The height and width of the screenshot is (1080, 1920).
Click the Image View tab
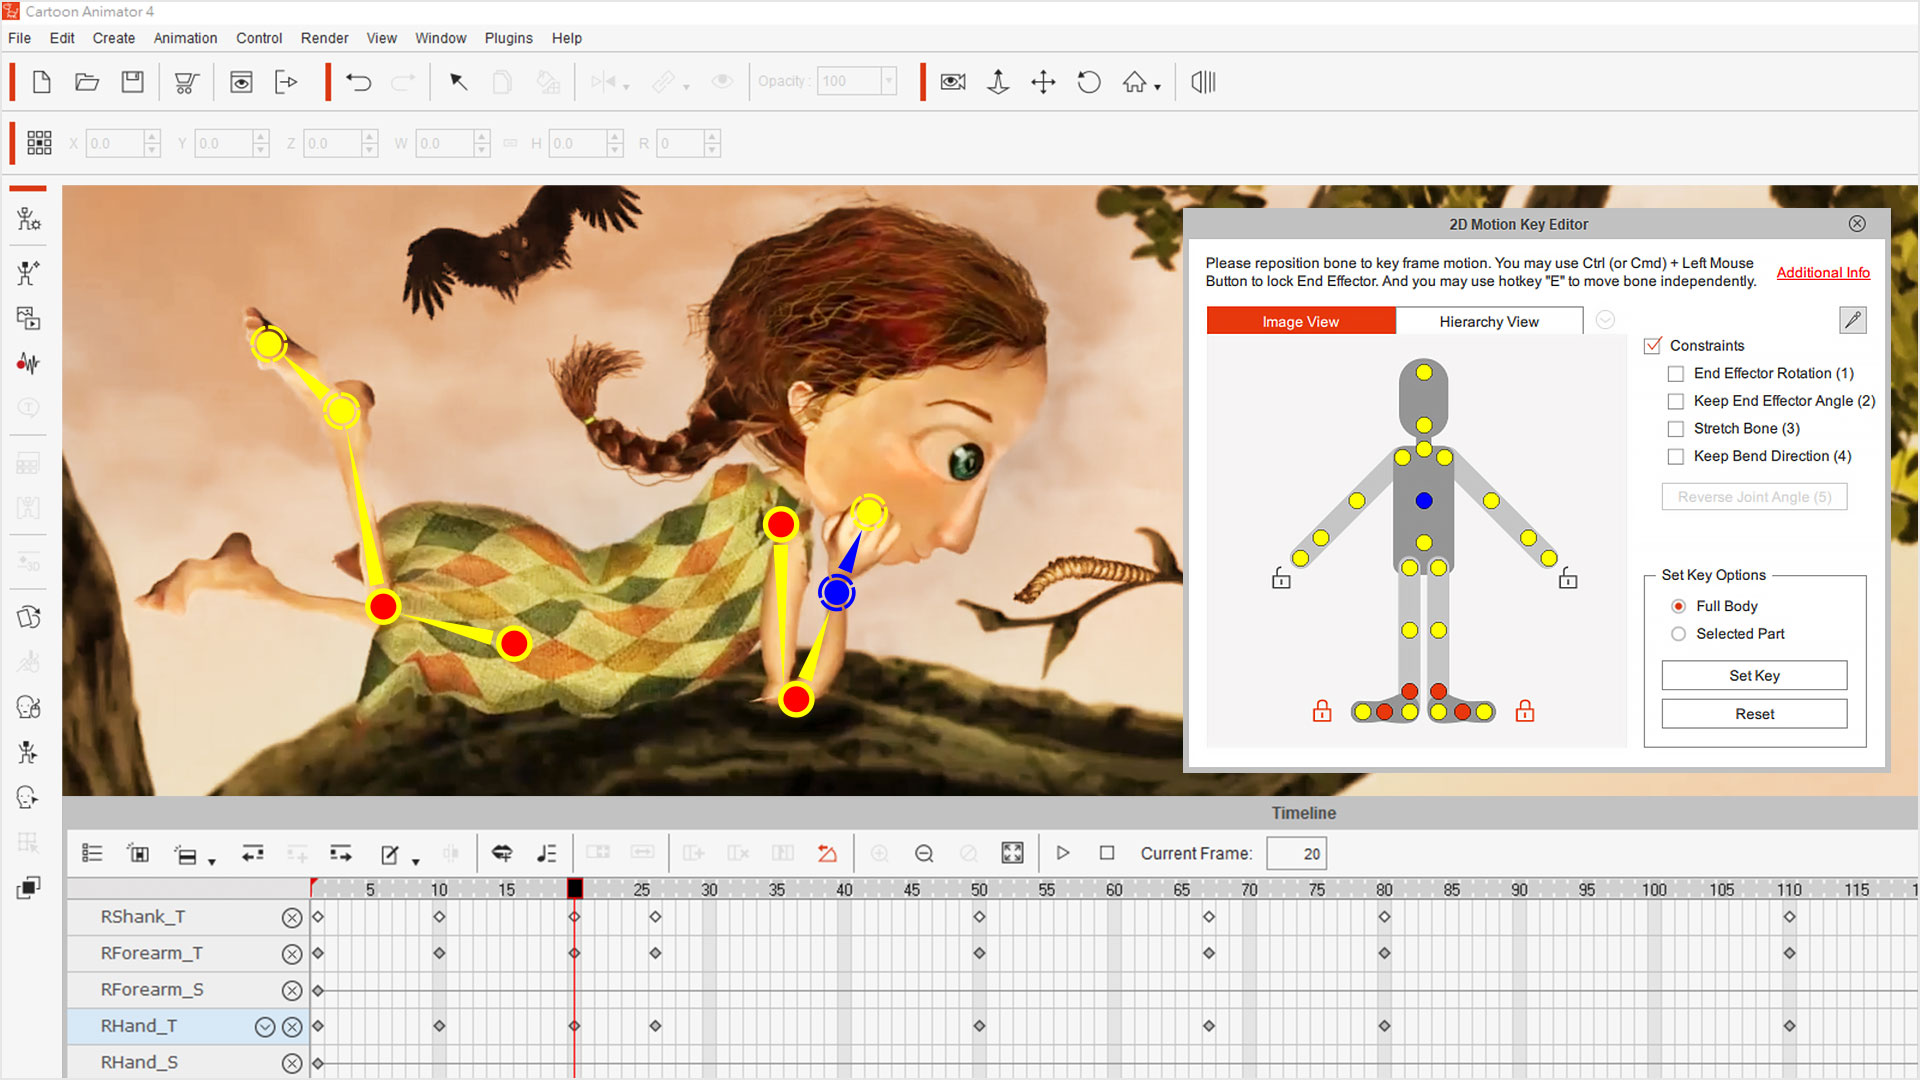(1300, 320)
